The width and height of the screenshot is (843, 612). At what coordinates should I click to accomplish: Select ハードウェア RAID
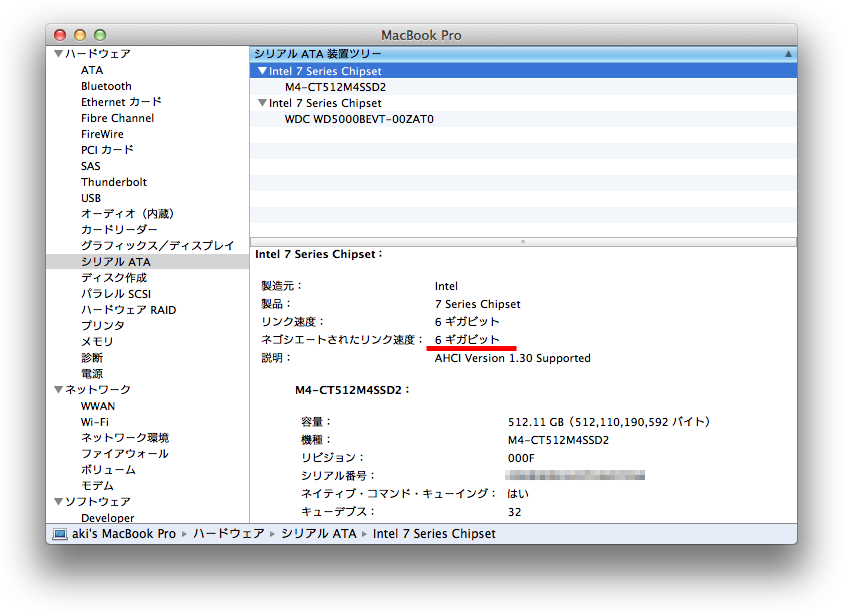point(128,310)
